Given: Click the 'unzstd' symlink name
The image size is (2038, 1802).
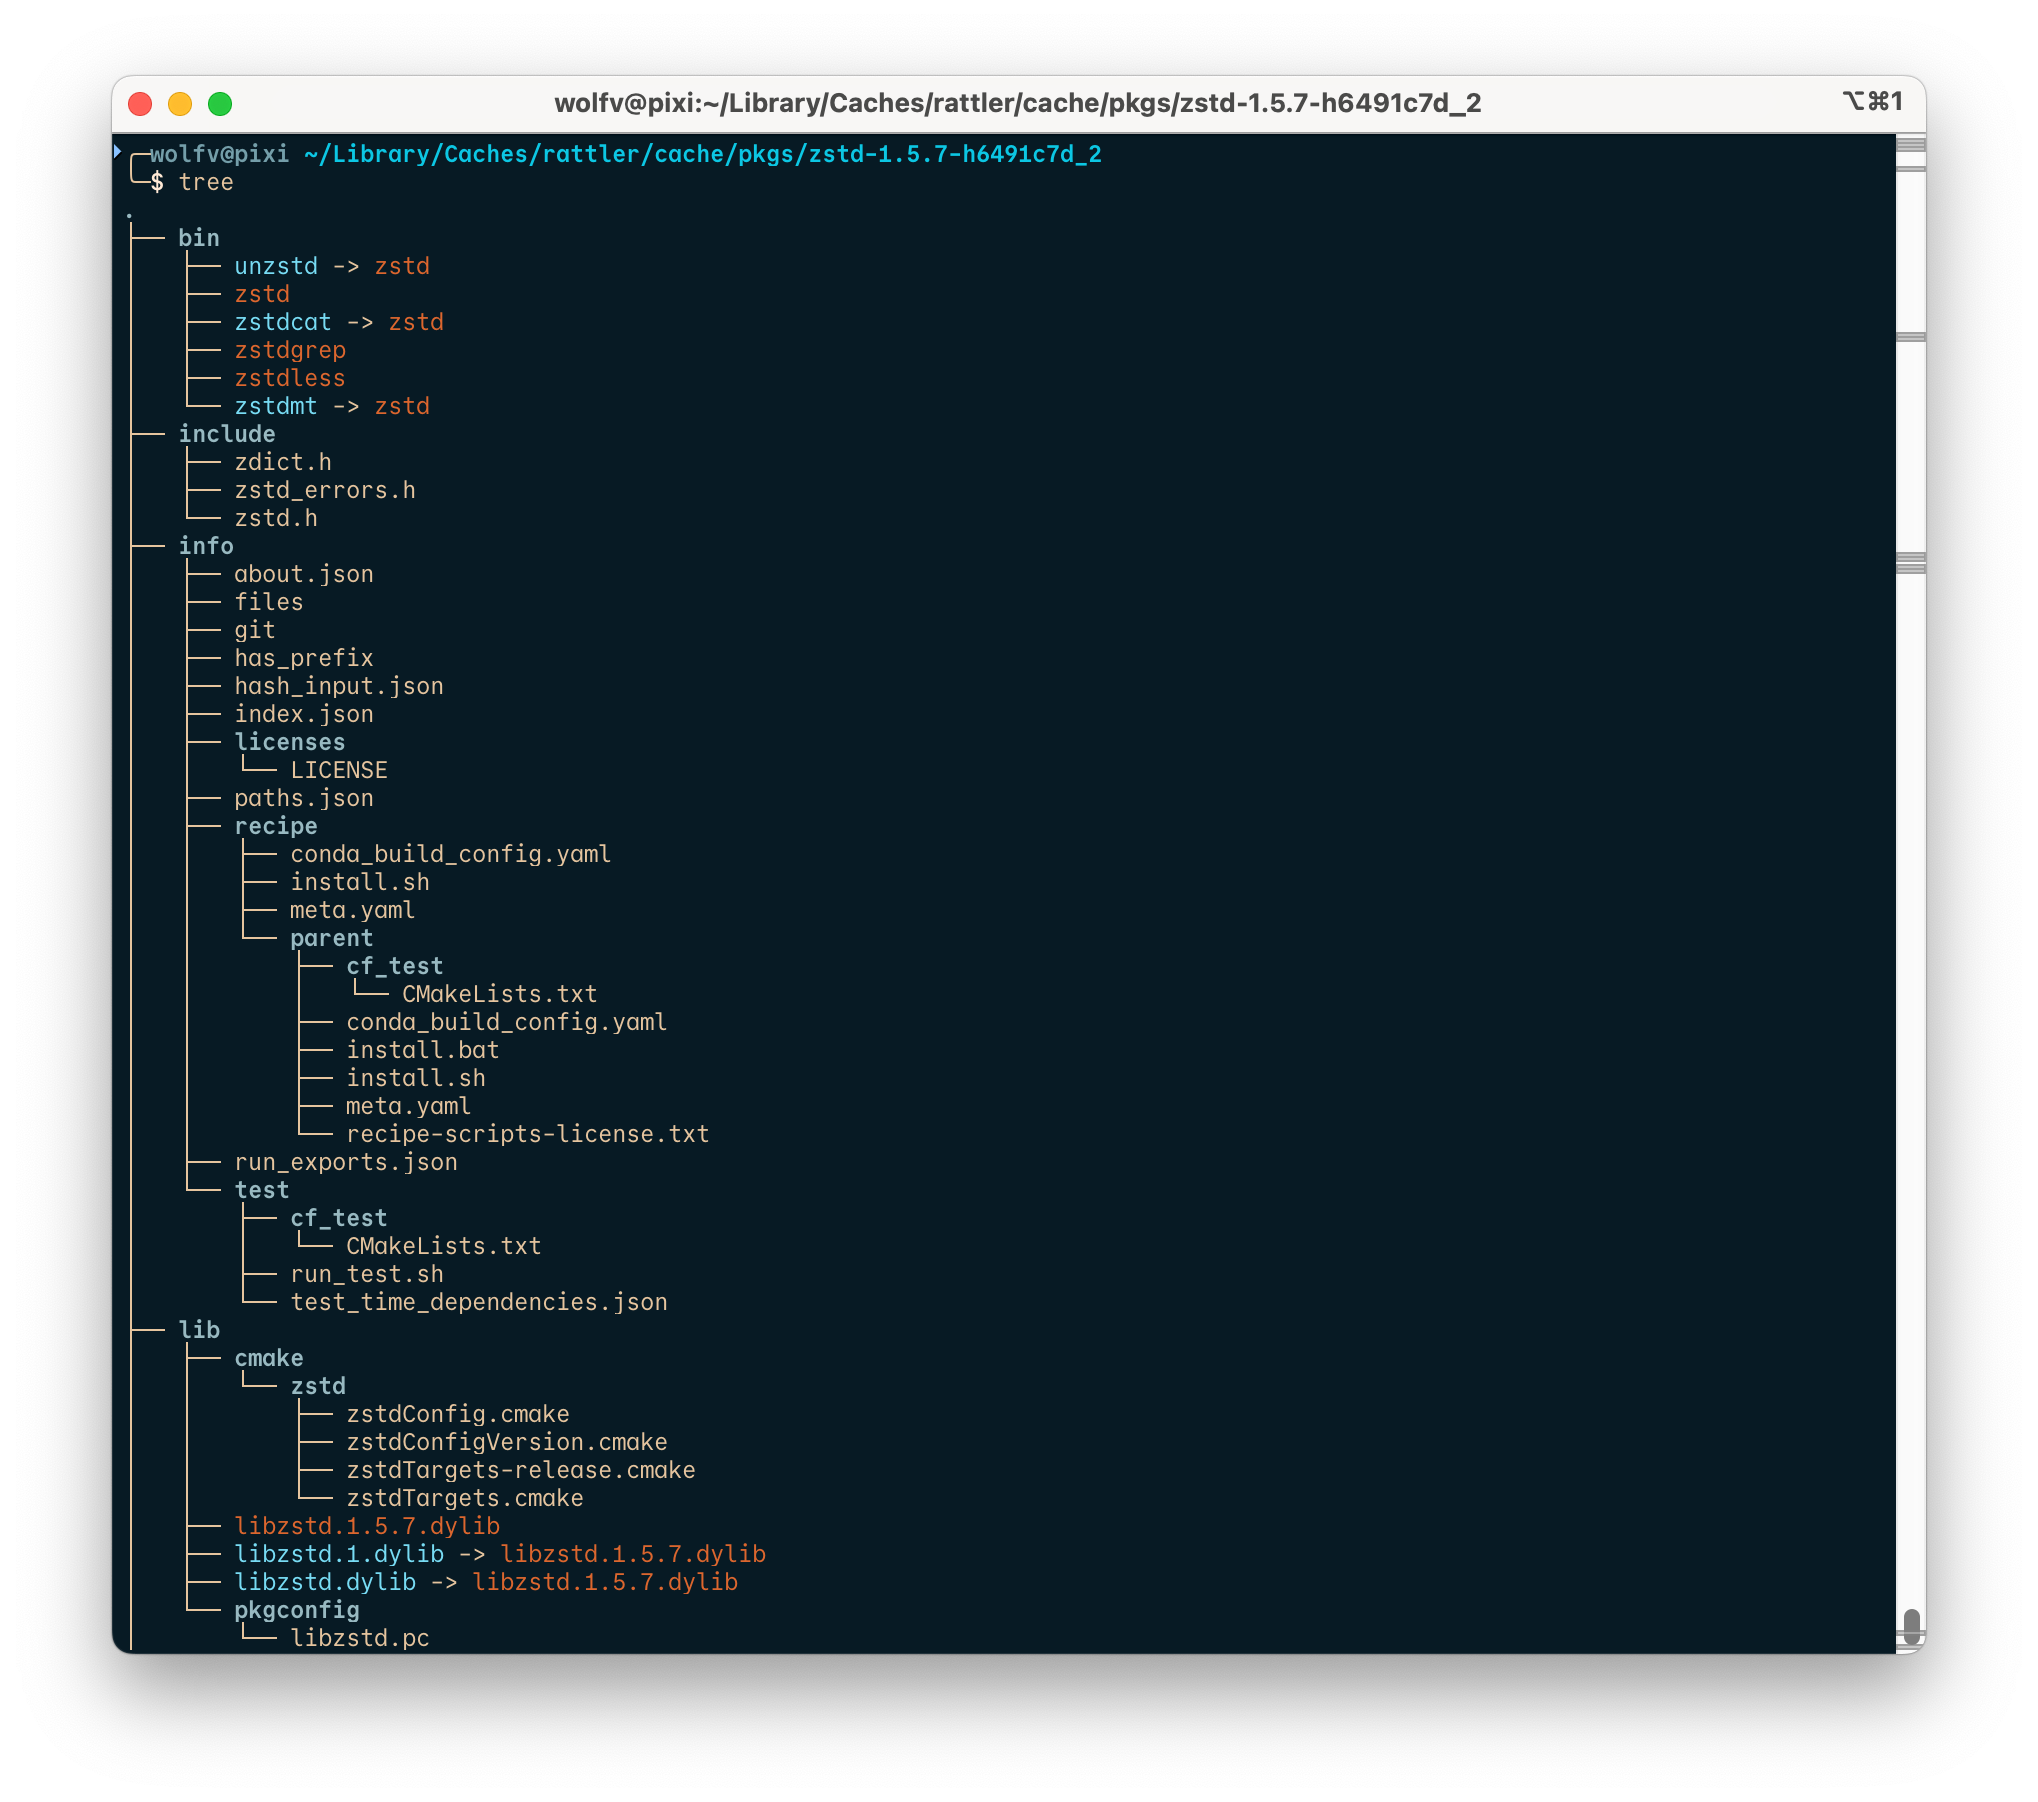Looking at the screenshot, I should (x=276, y=266).
